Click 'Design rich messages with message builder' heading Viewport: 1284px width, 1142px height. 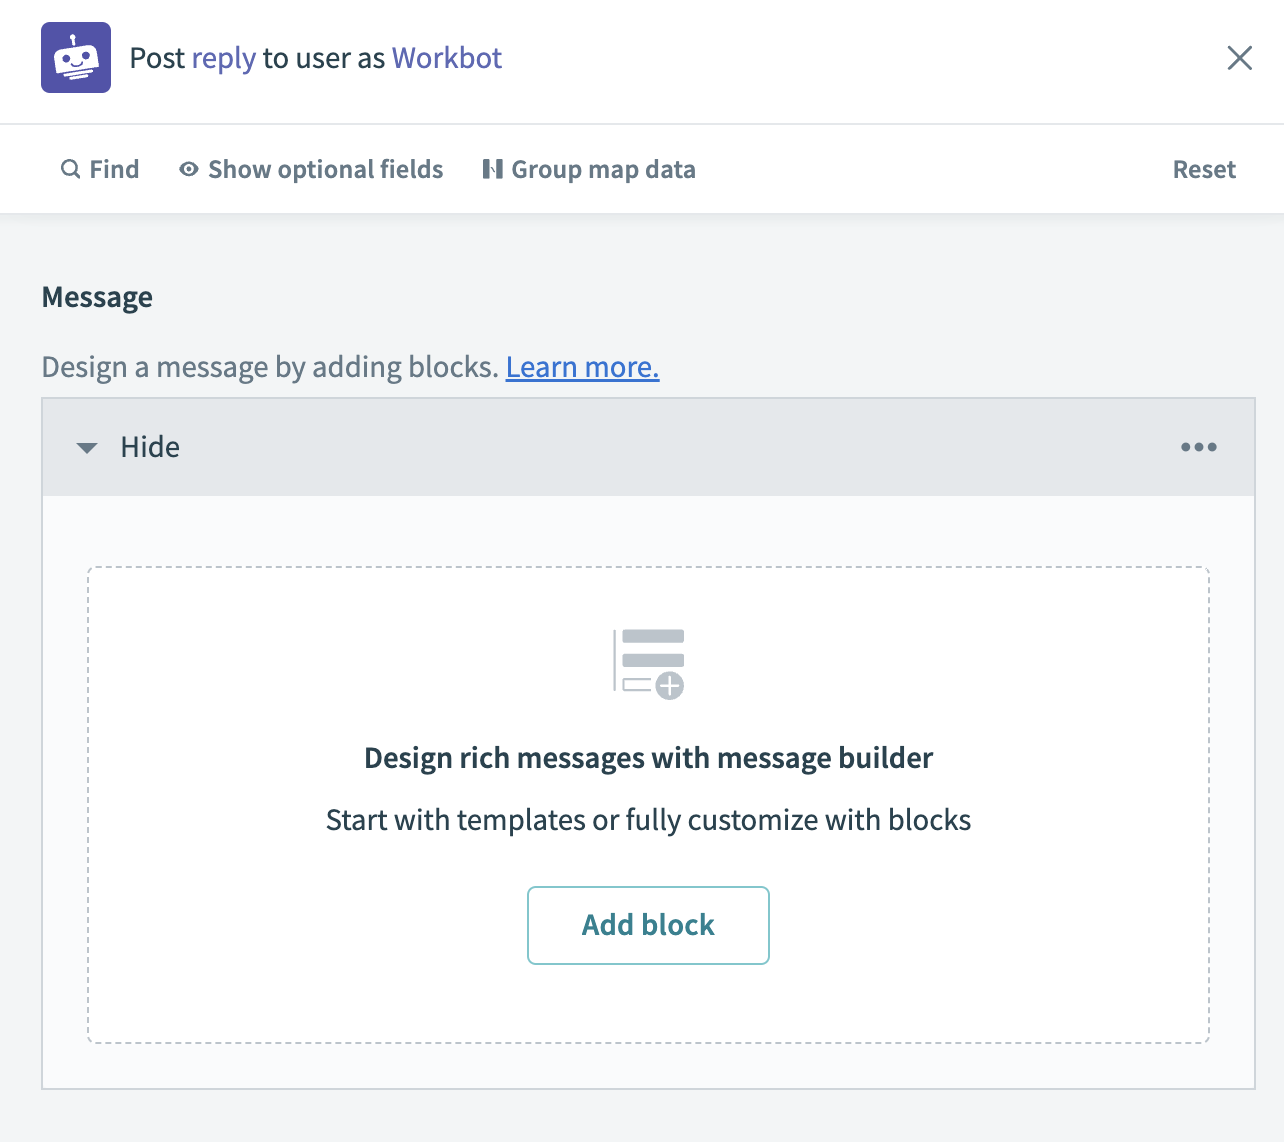click(648, 758)
